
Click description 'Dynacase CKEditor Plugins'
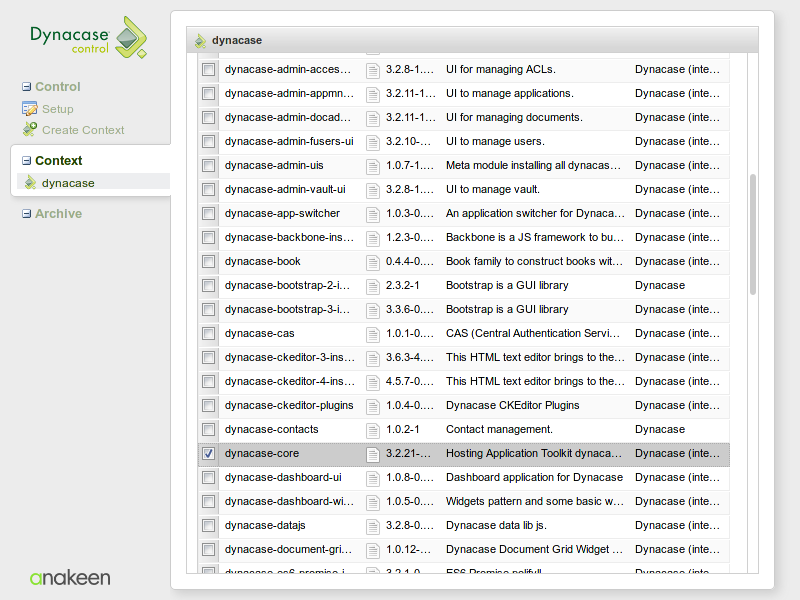point(513,405)
